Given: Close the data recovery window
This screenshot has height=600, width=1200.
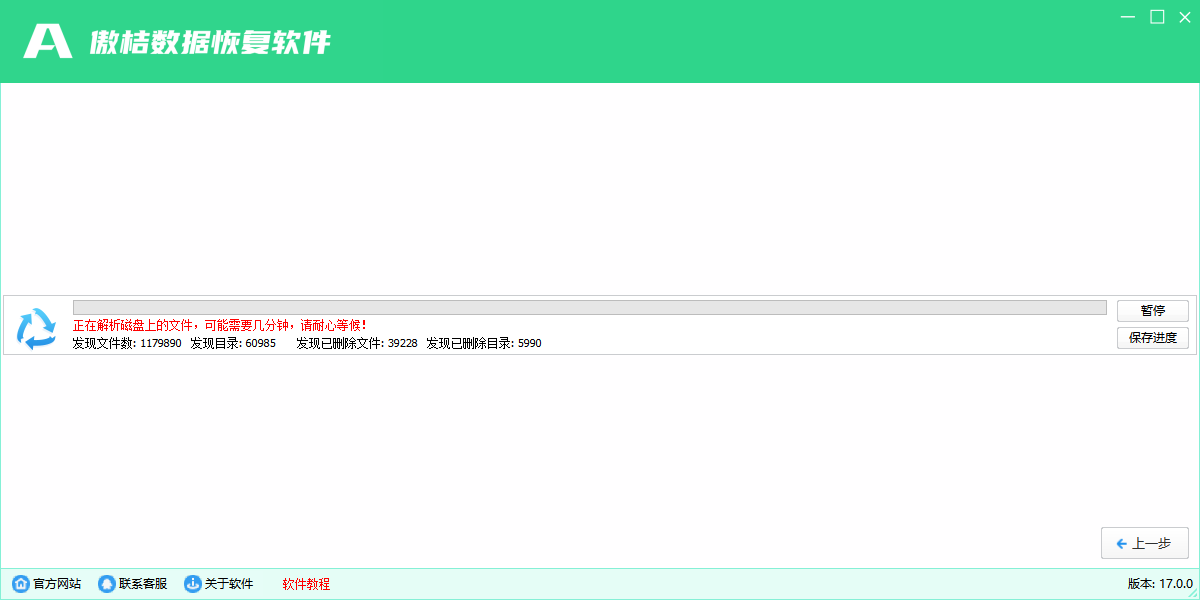Looking at the screenshot, I should tap(1185, 16).
